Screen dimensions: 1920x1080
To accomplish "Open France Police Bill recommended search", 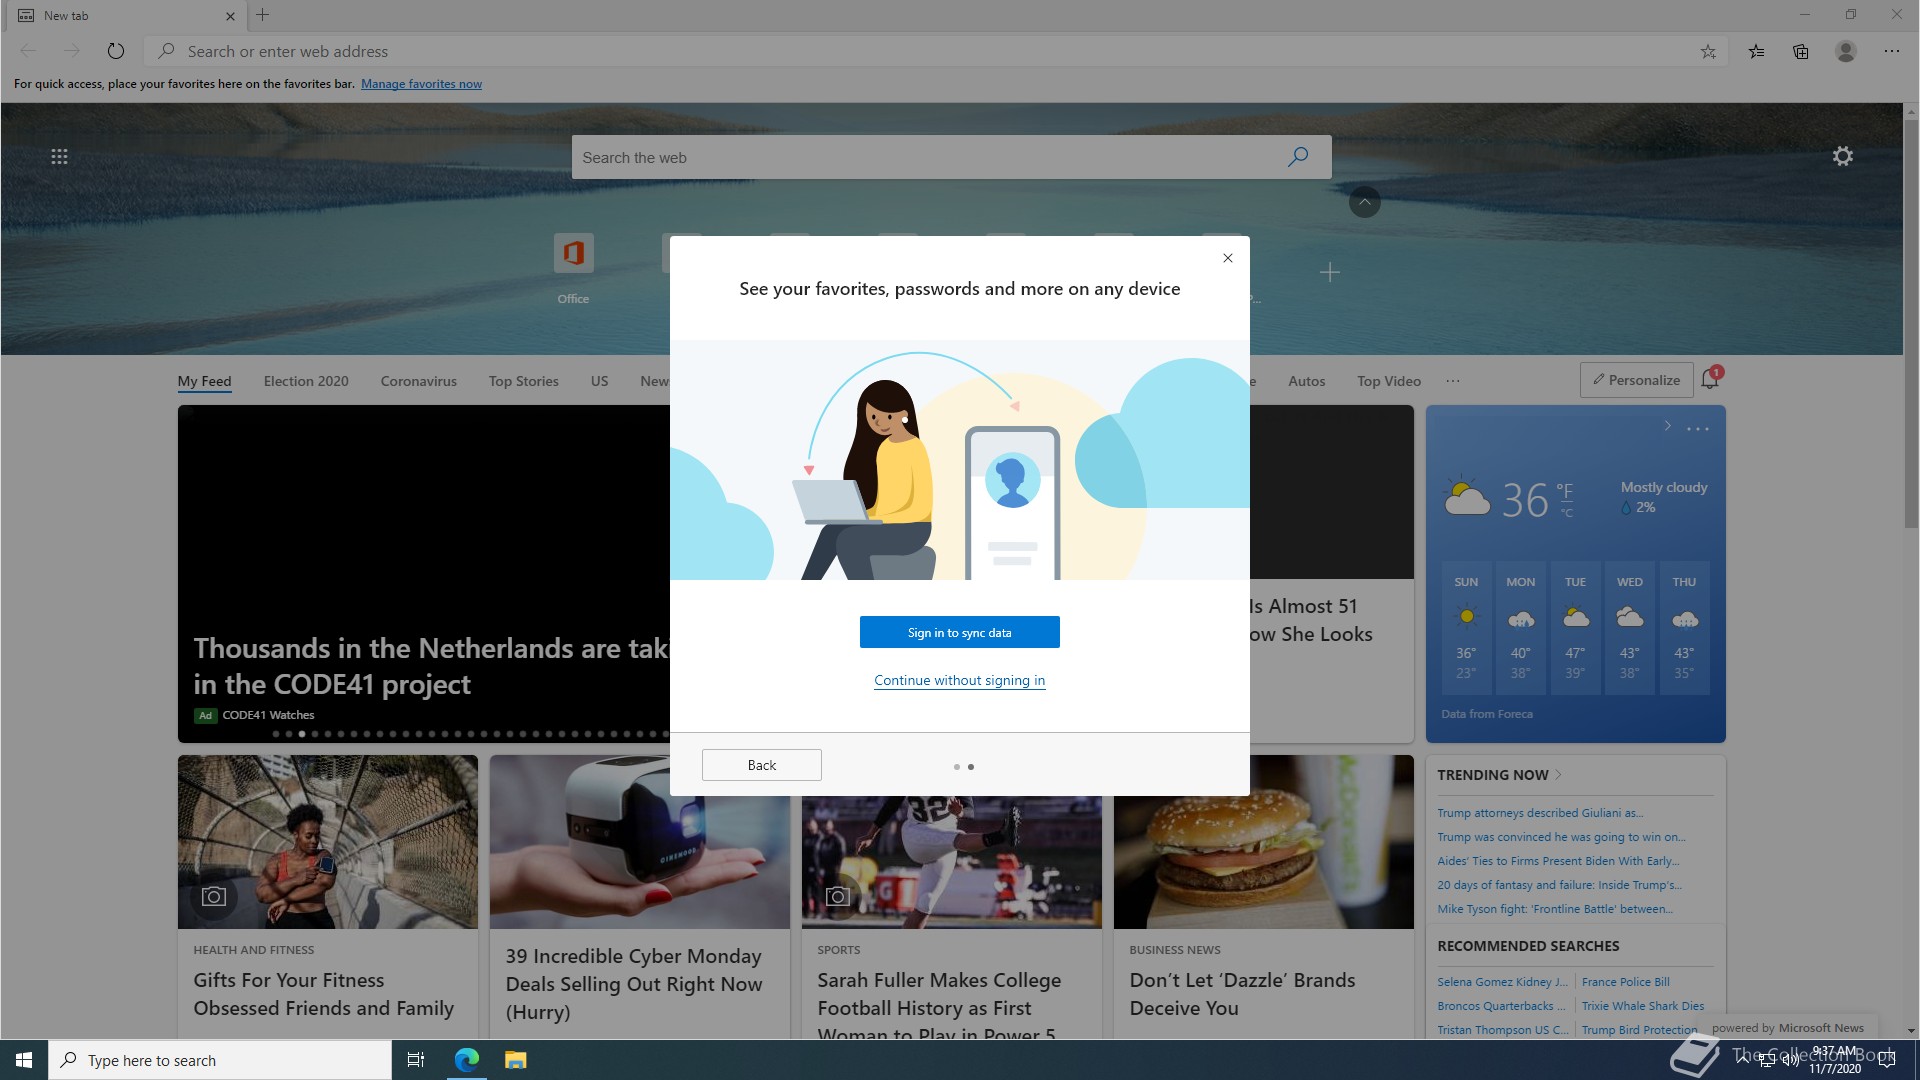I will (x=1625, y=982).
